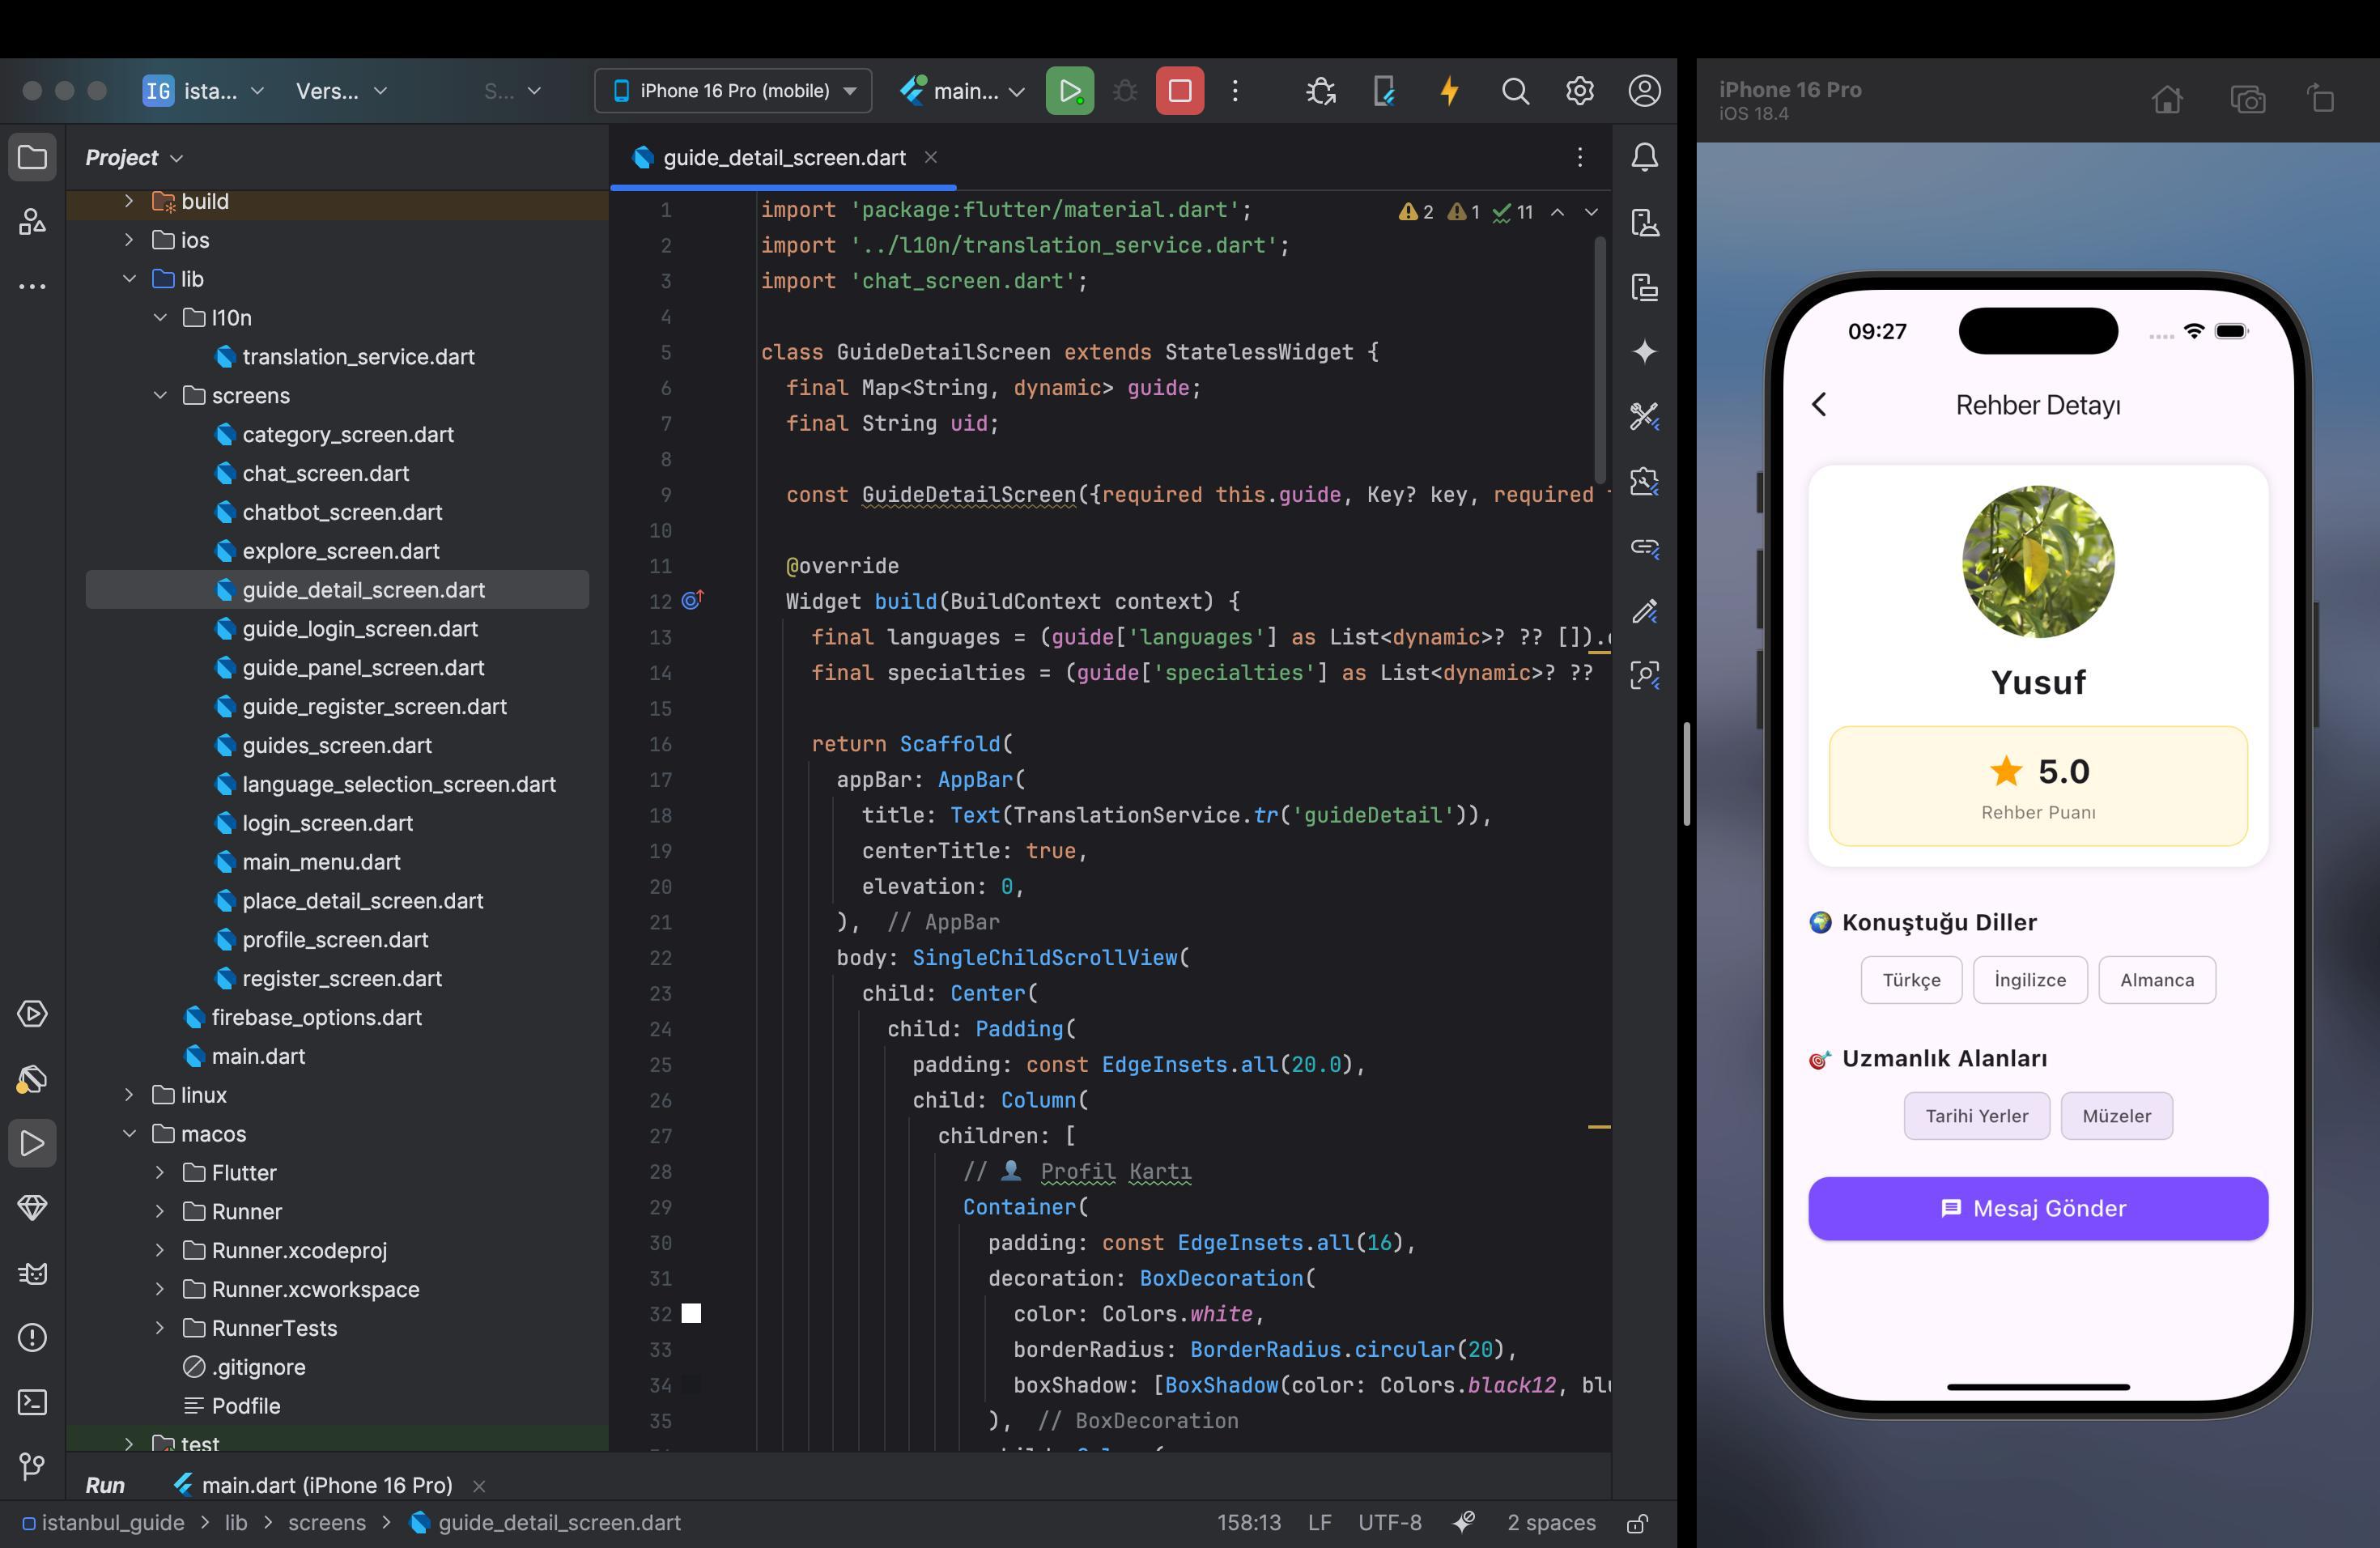Image resolution: width=2380 pixels, height=1548 pixels.
Task: Collapse the screens folder
Action: coord(160,395)
